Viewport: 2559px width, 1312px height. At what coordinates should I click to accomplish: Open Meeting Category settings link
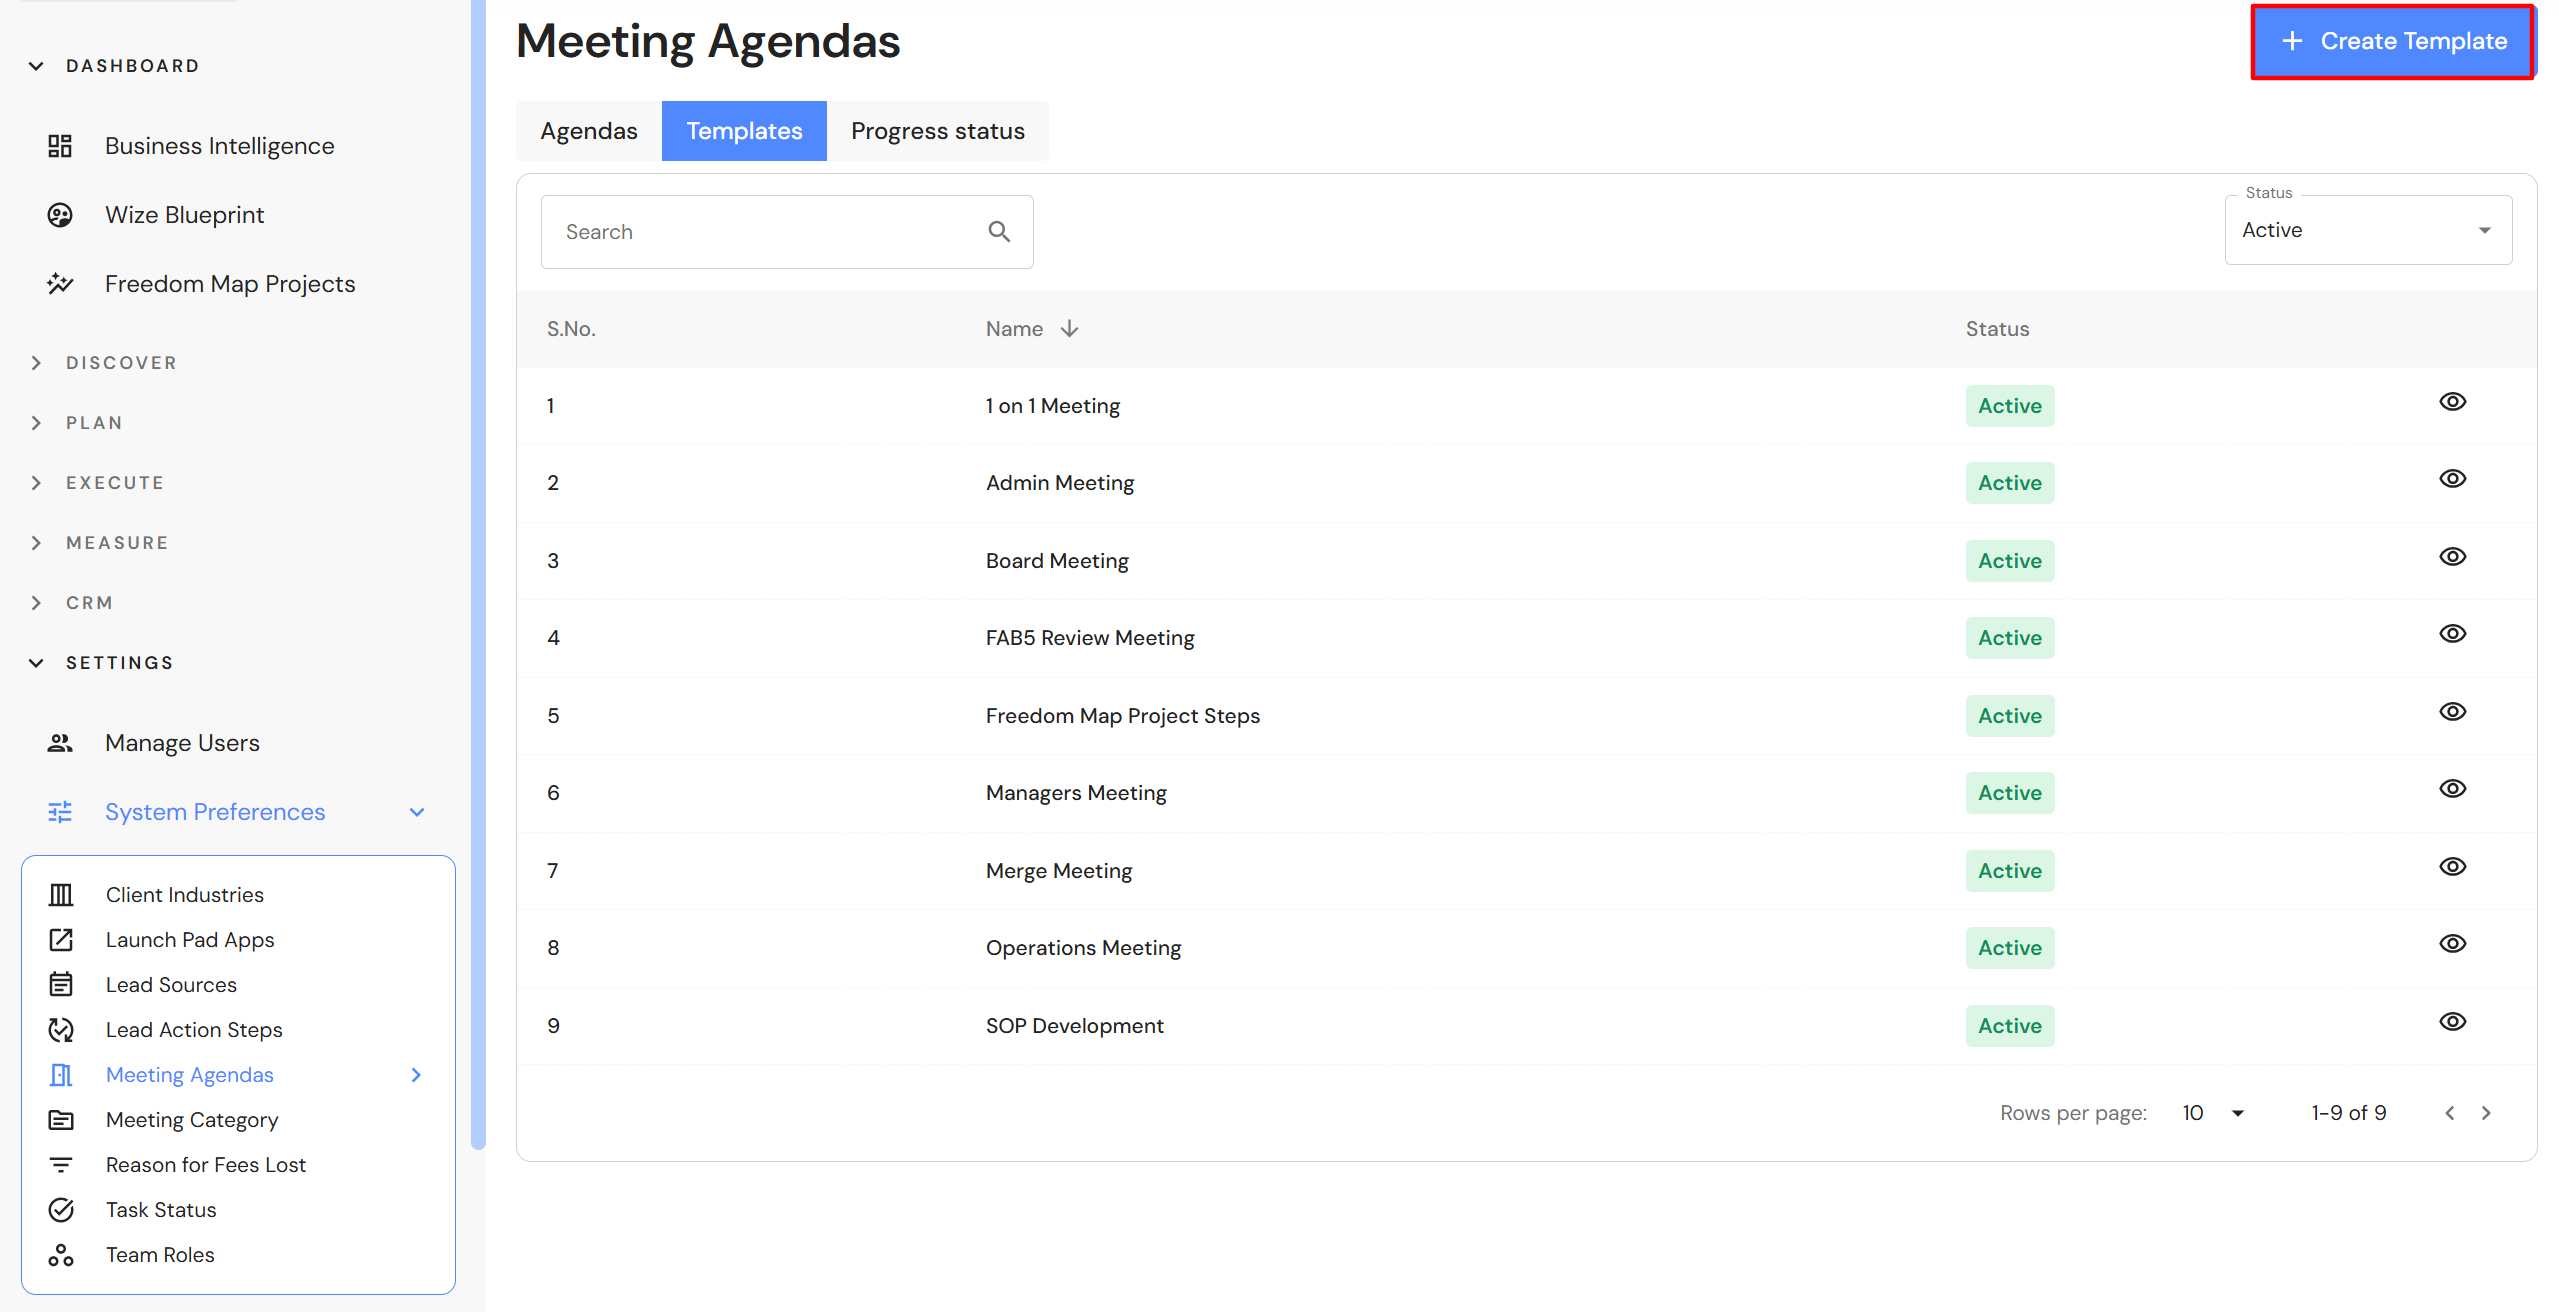(192, 1120)
